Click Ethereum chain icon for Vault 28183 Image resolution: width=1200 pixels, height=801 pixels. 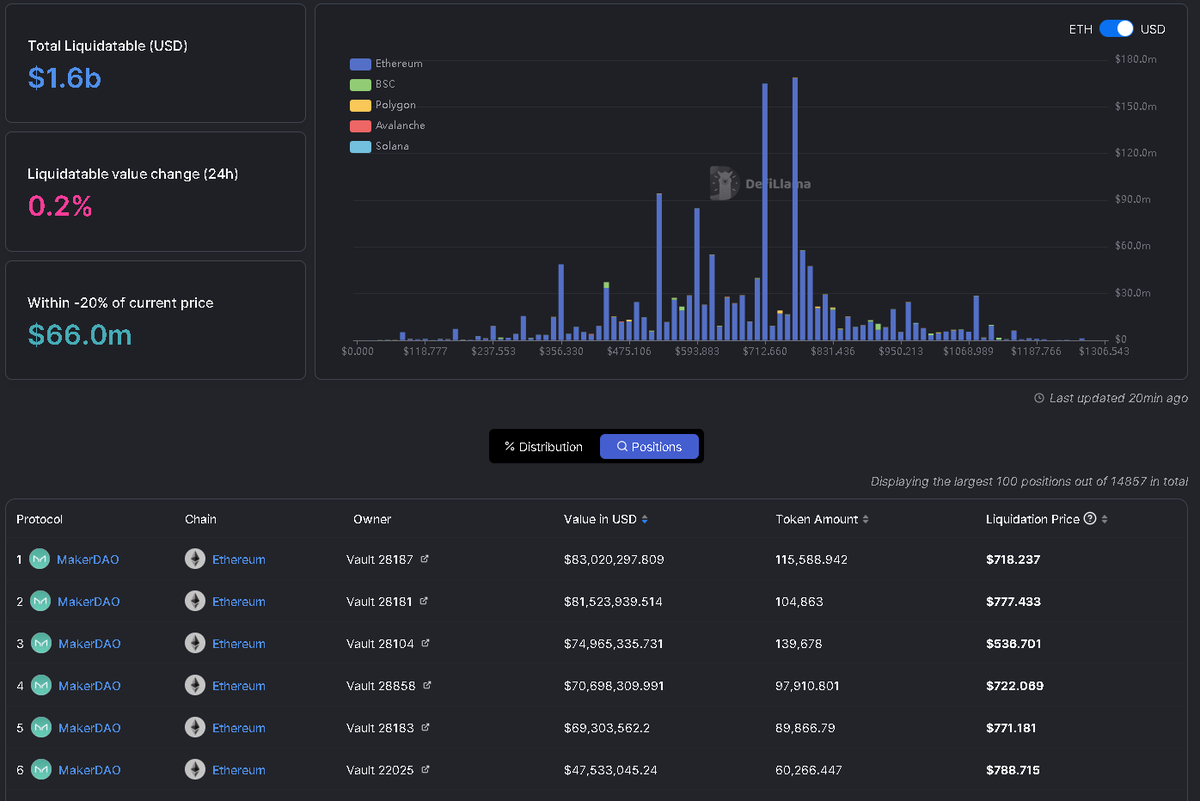point(195,727)
